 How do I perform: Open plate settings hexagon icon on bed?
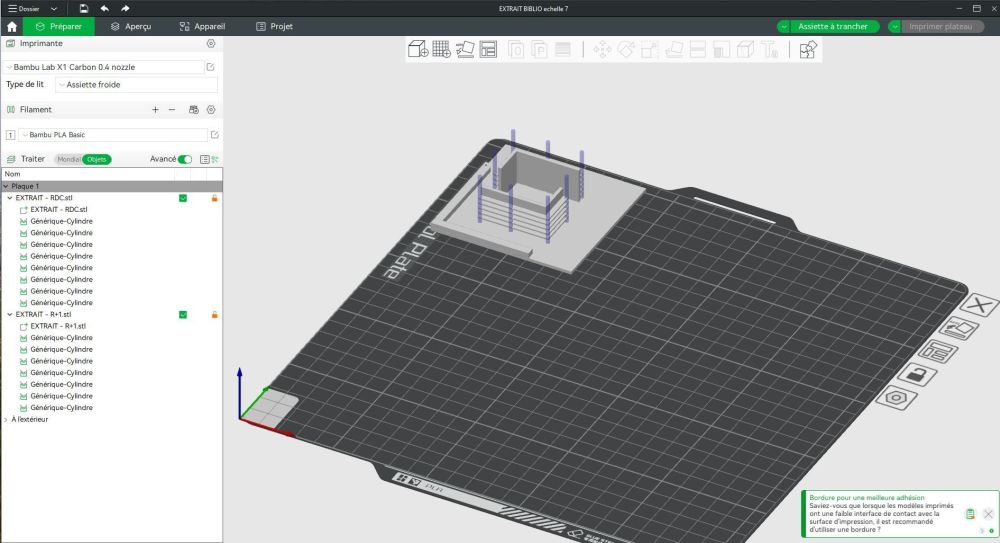[x=897, y=397]
